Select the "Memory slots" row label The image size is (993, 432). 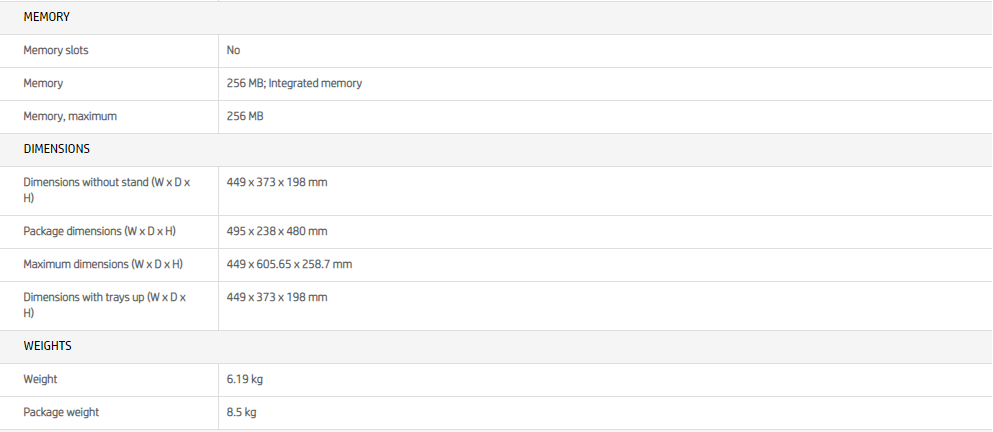pyautogui.click(x=56, y=50)
